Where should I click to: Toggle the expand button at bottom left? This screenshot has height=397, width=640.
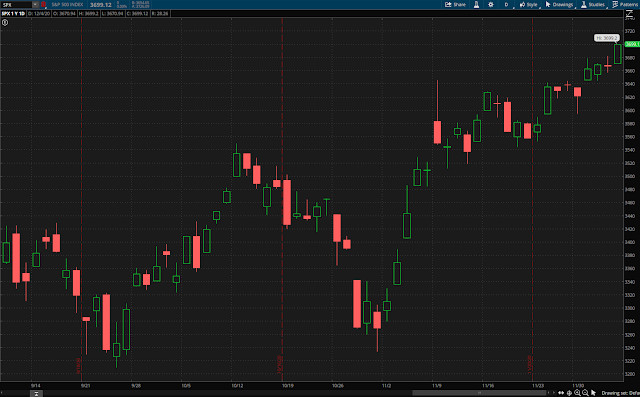36,393
